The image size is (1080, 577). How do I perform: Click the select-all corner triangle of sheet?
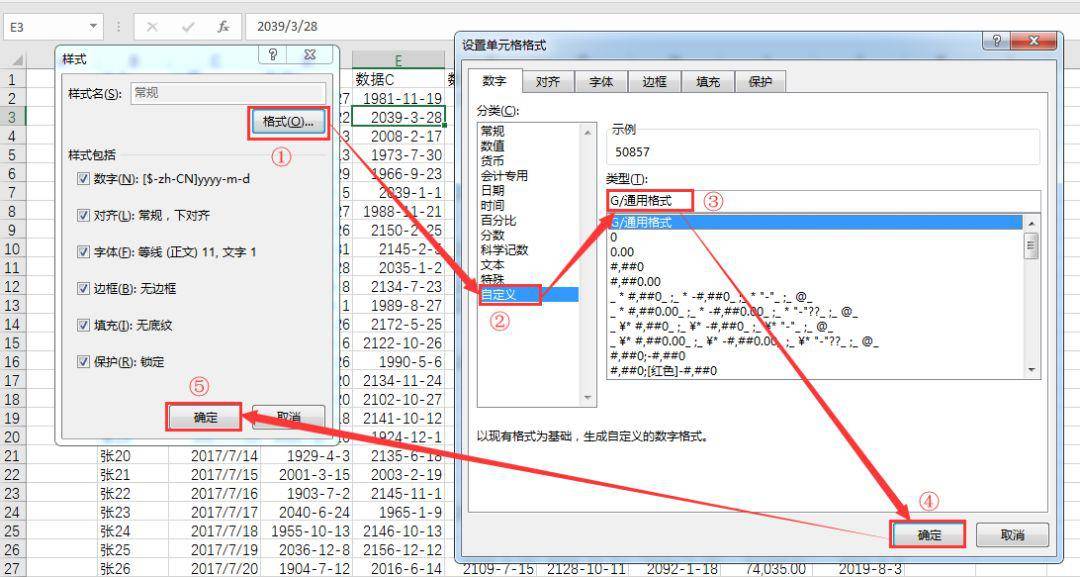(x=15, y=61)
